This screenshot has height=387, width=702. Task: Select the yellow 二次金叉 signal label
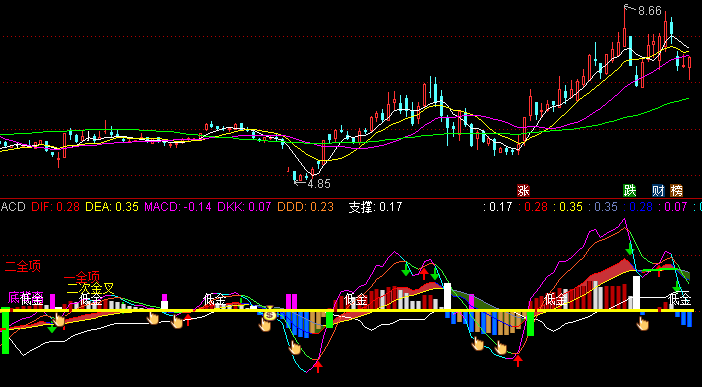click(x=90, y=288)
